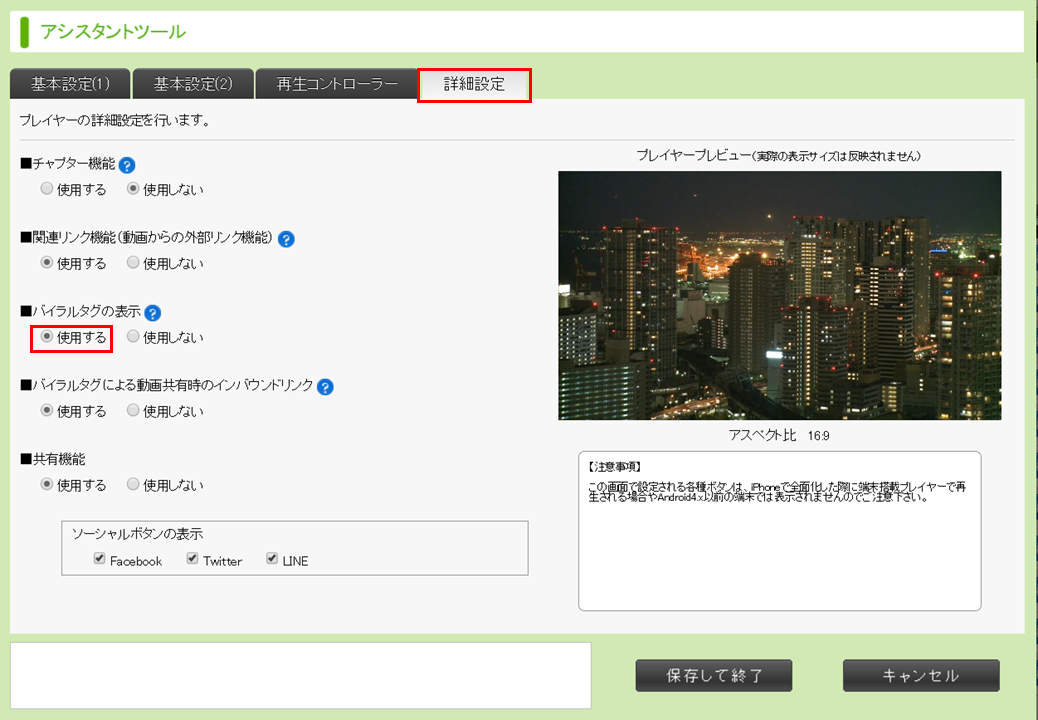Select the 詳細設定 tab
The width and height of the screenshot is (1038, 720).
point(474,84)
